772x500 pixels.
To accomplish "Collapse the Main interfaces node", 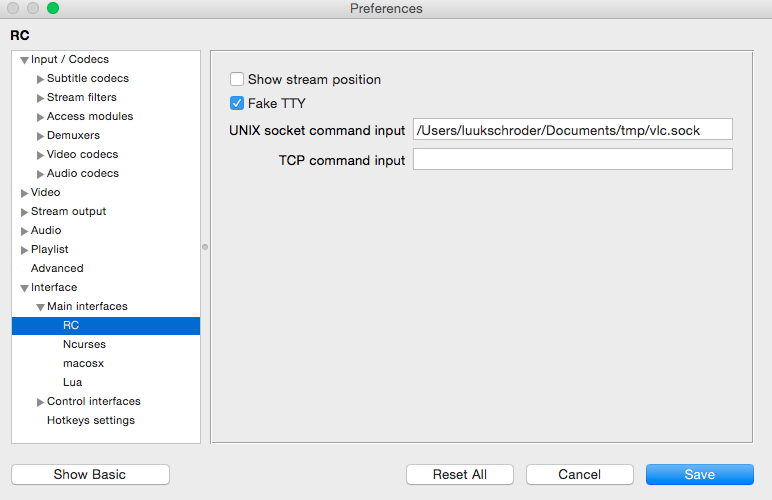I will (x=40, y=307).
